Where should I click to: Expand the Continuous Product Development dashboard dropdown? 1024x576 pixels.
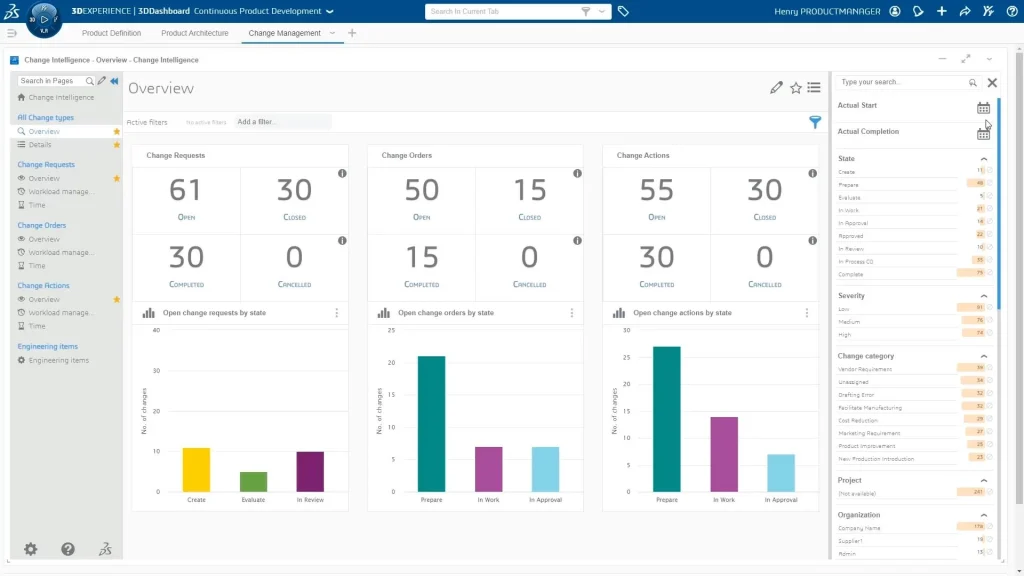point(329,12)
